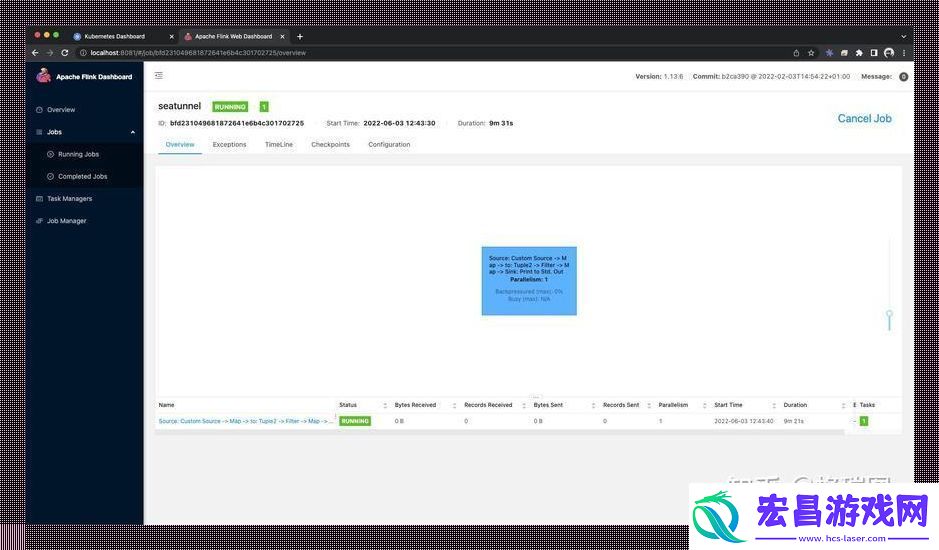The width and height of the screenshot is (939, 550).
Task: Open Completed Jobs in the sidebar
Action: pos(85,176)
